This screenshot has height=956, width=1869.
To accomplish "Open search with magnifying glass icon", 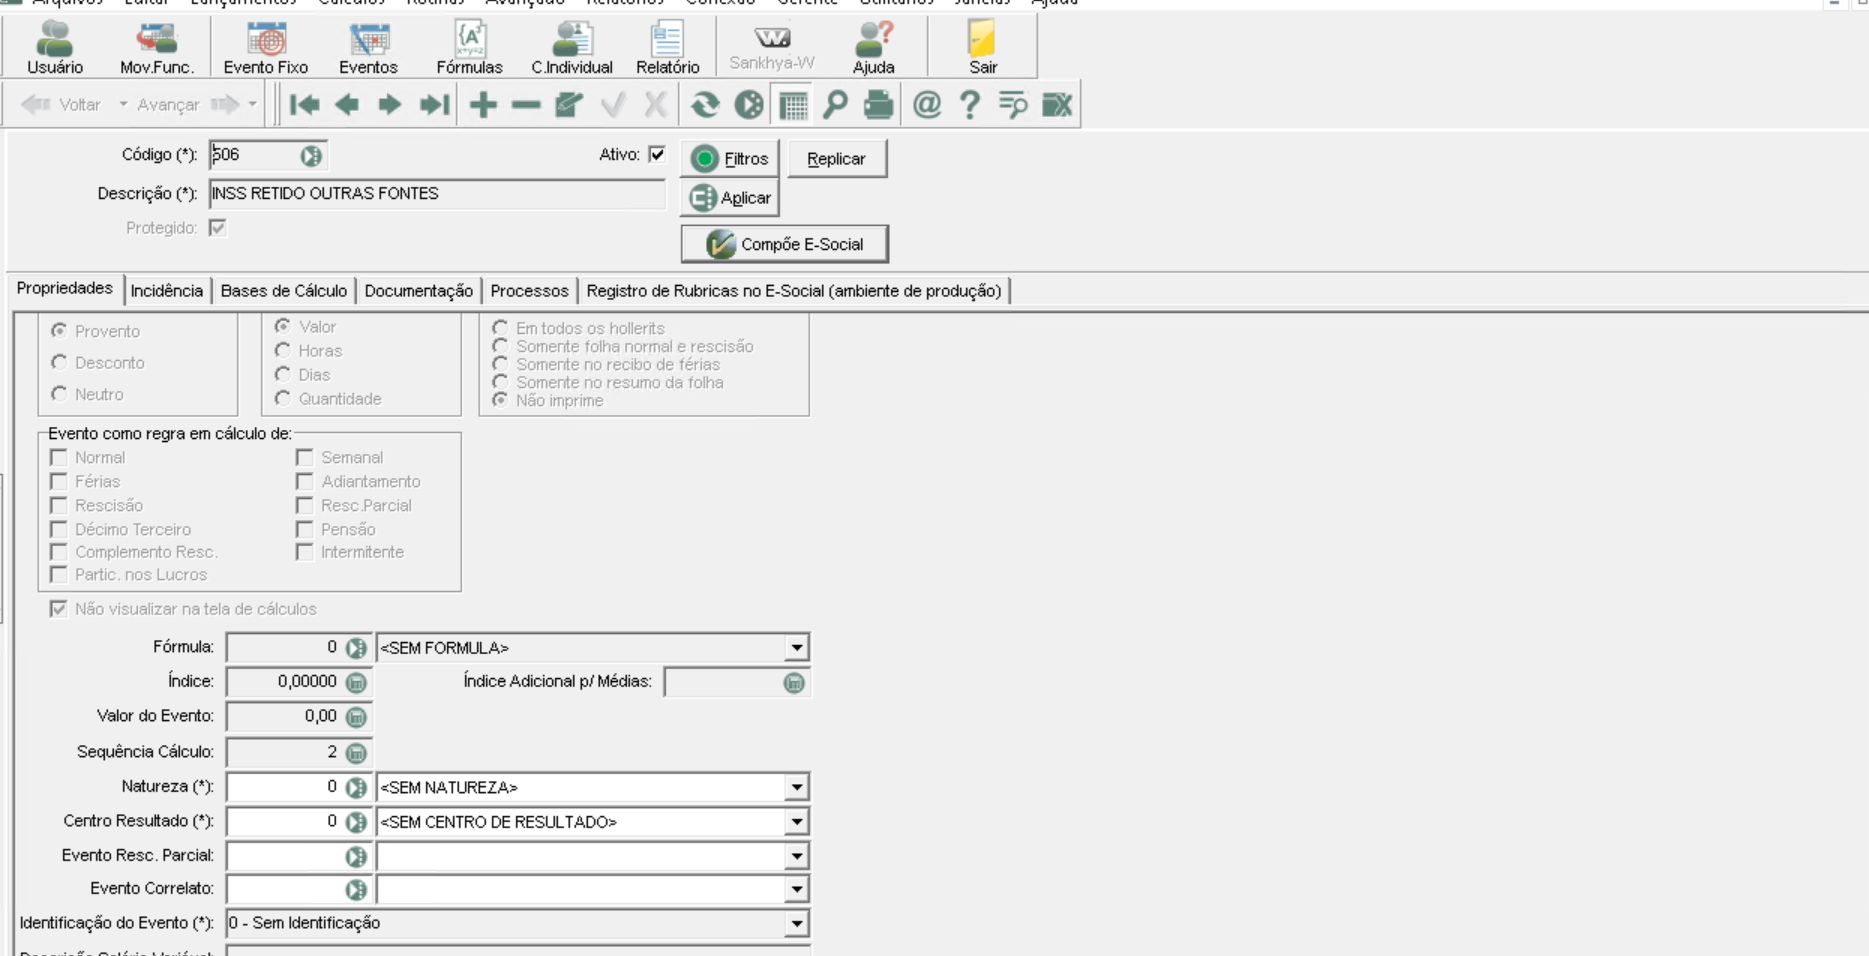I will tap(835, 104).
